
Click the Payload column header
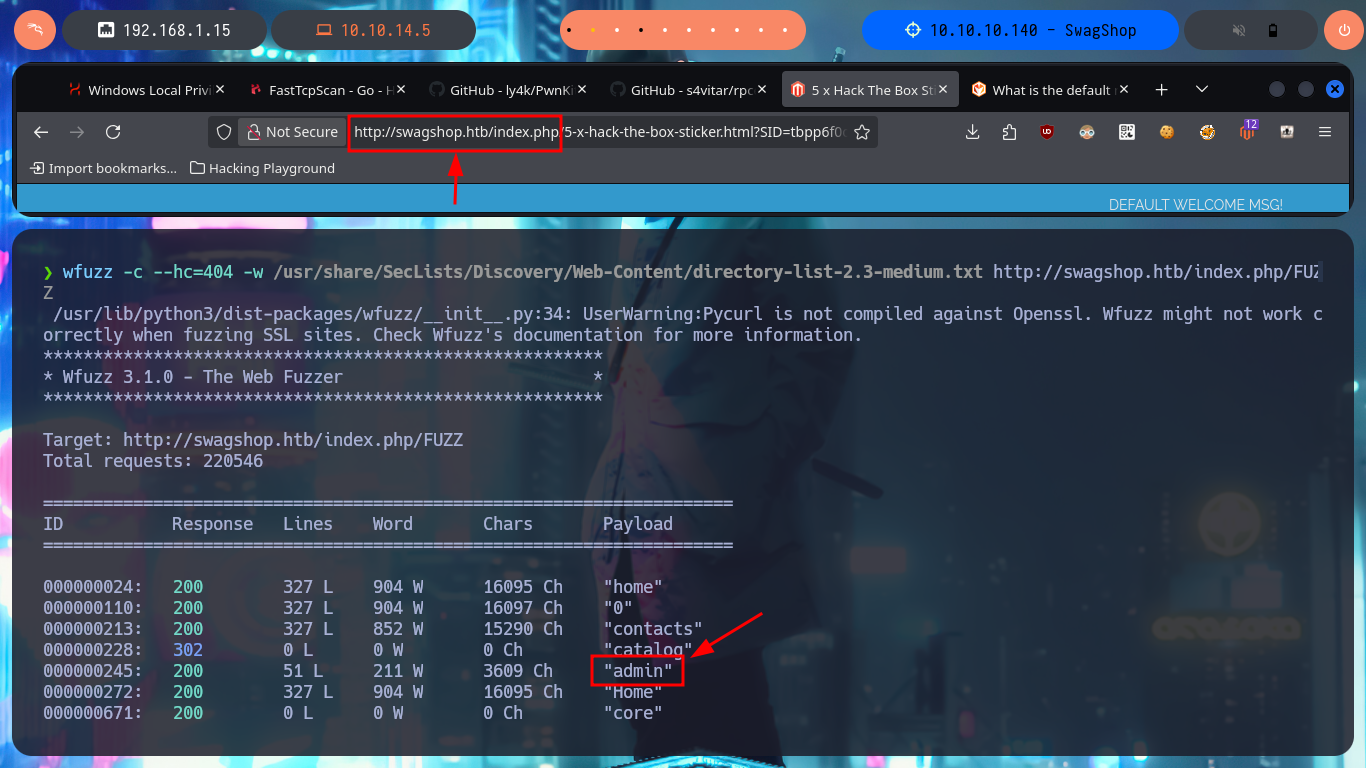pos(638,524)
